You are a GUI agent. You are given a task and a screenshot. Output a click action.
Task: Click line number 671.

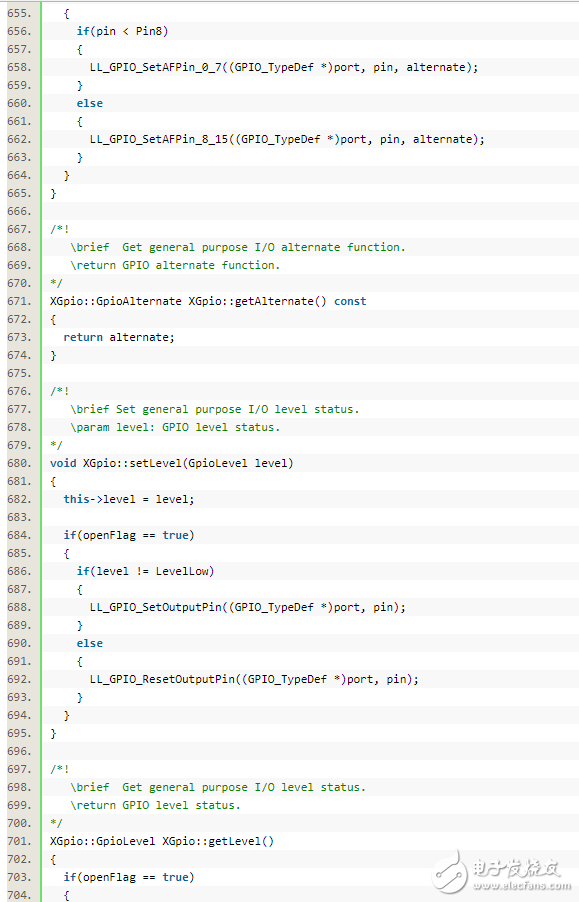click(19, 301)
